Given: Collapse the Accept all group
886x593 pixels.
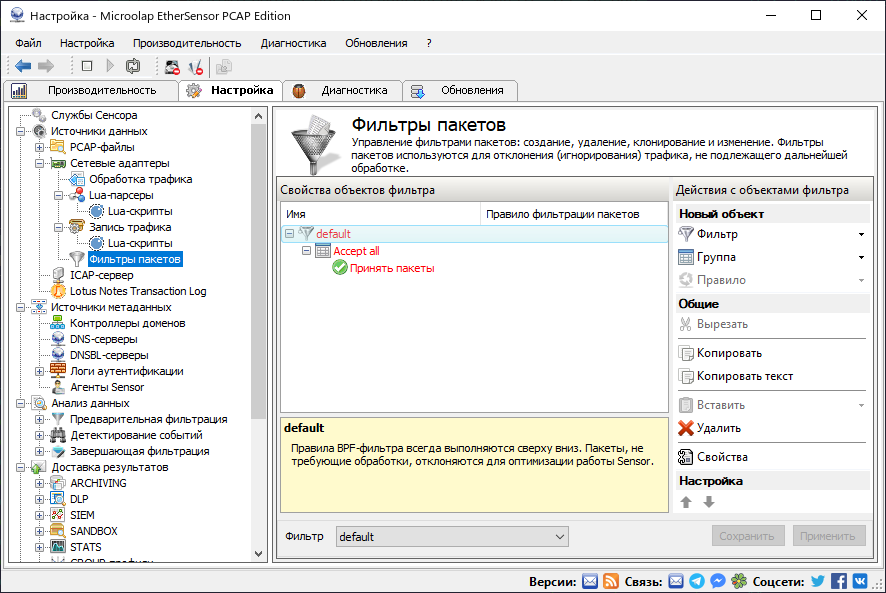Looking at the screenshot, I should (305, 250).
